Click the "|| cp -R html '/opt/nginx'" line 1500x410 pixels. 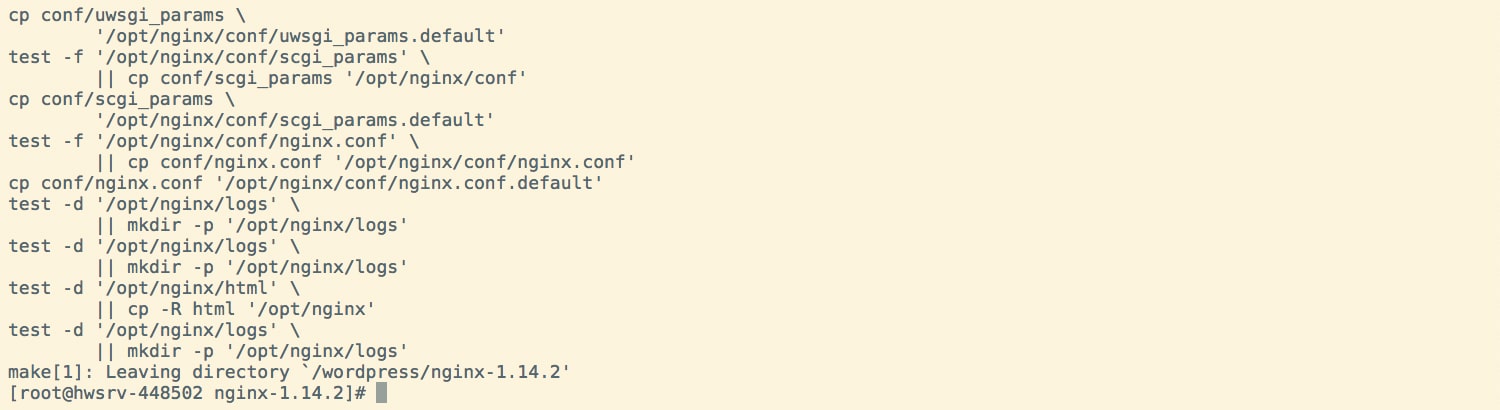click(235, 309)
